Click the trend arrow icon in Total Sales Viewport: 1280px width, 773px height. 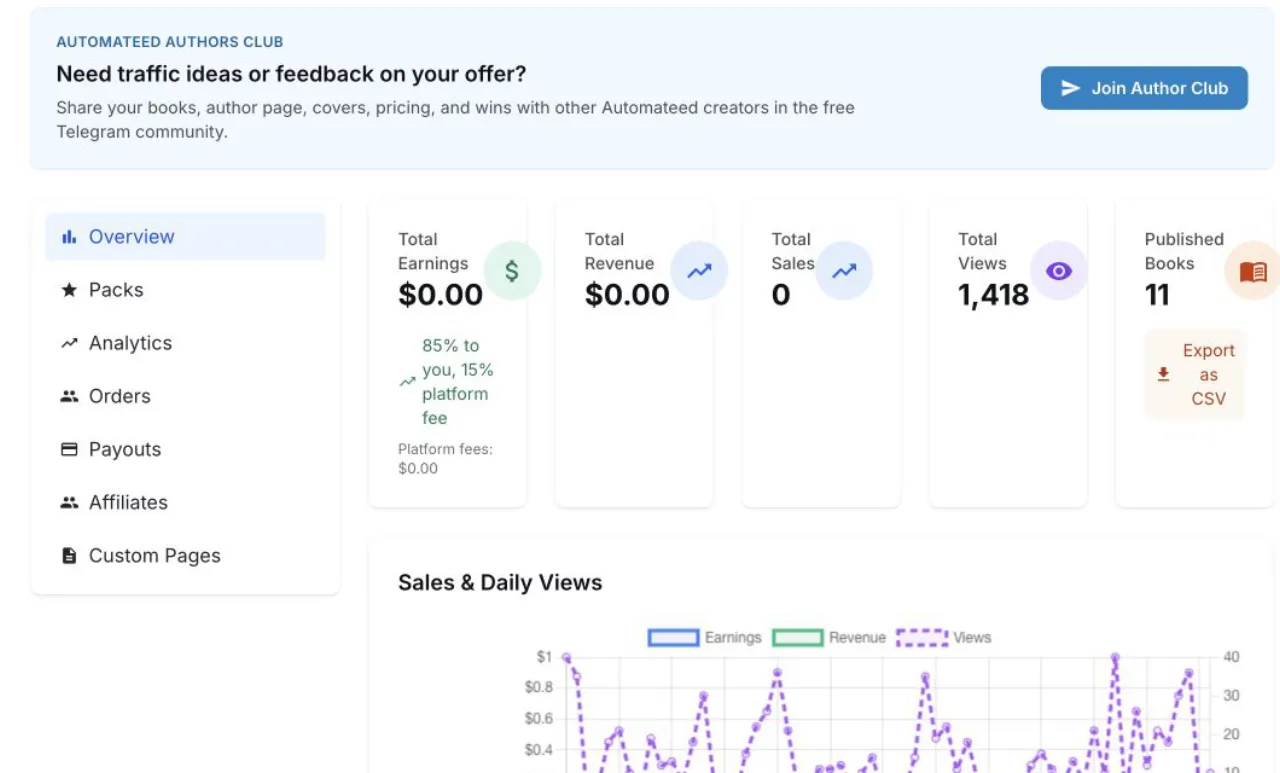(x=845, y=271)
